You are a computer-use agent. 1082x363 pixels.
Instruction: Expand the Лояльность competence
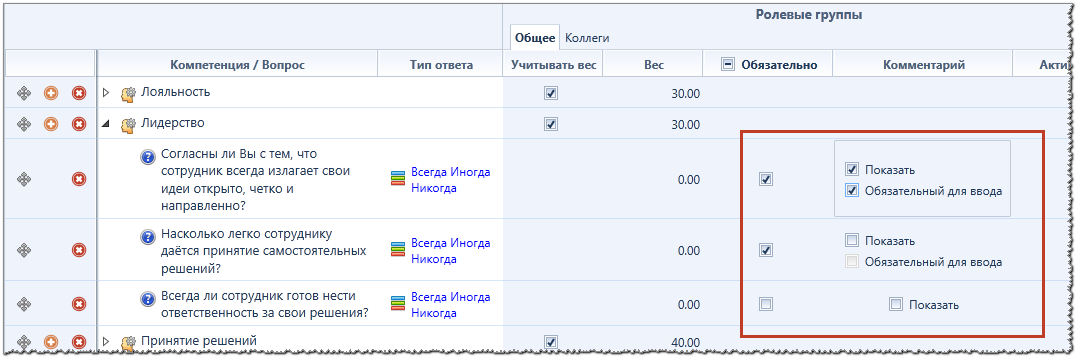click(x=106, y=92)
